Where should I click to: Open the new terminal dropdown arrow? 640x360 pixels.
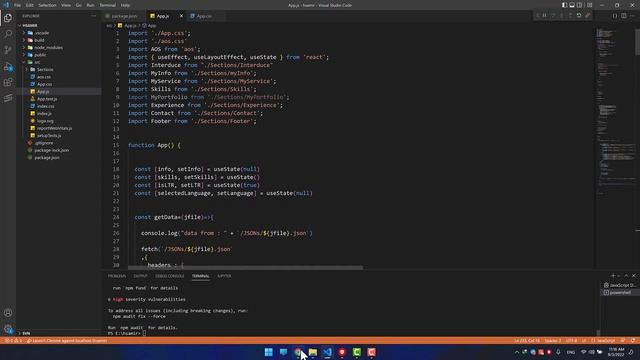[x=618, y=276]
